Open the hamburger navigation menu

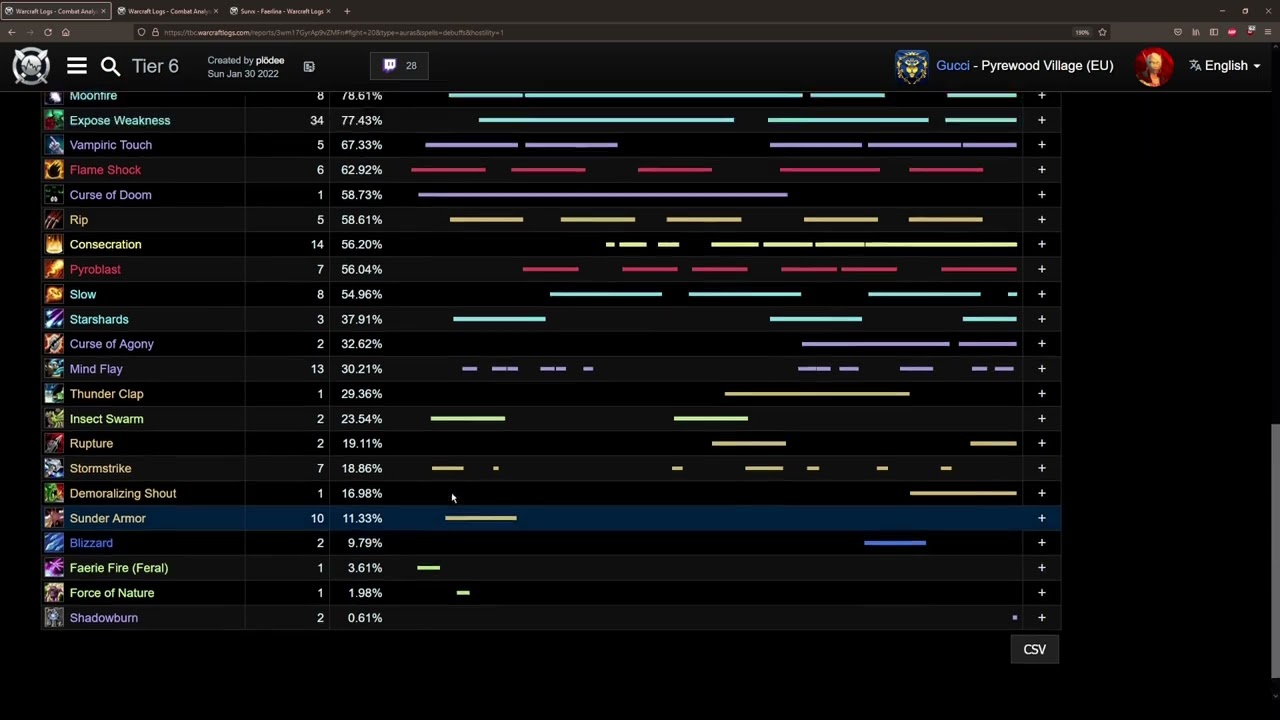(77, 66)
